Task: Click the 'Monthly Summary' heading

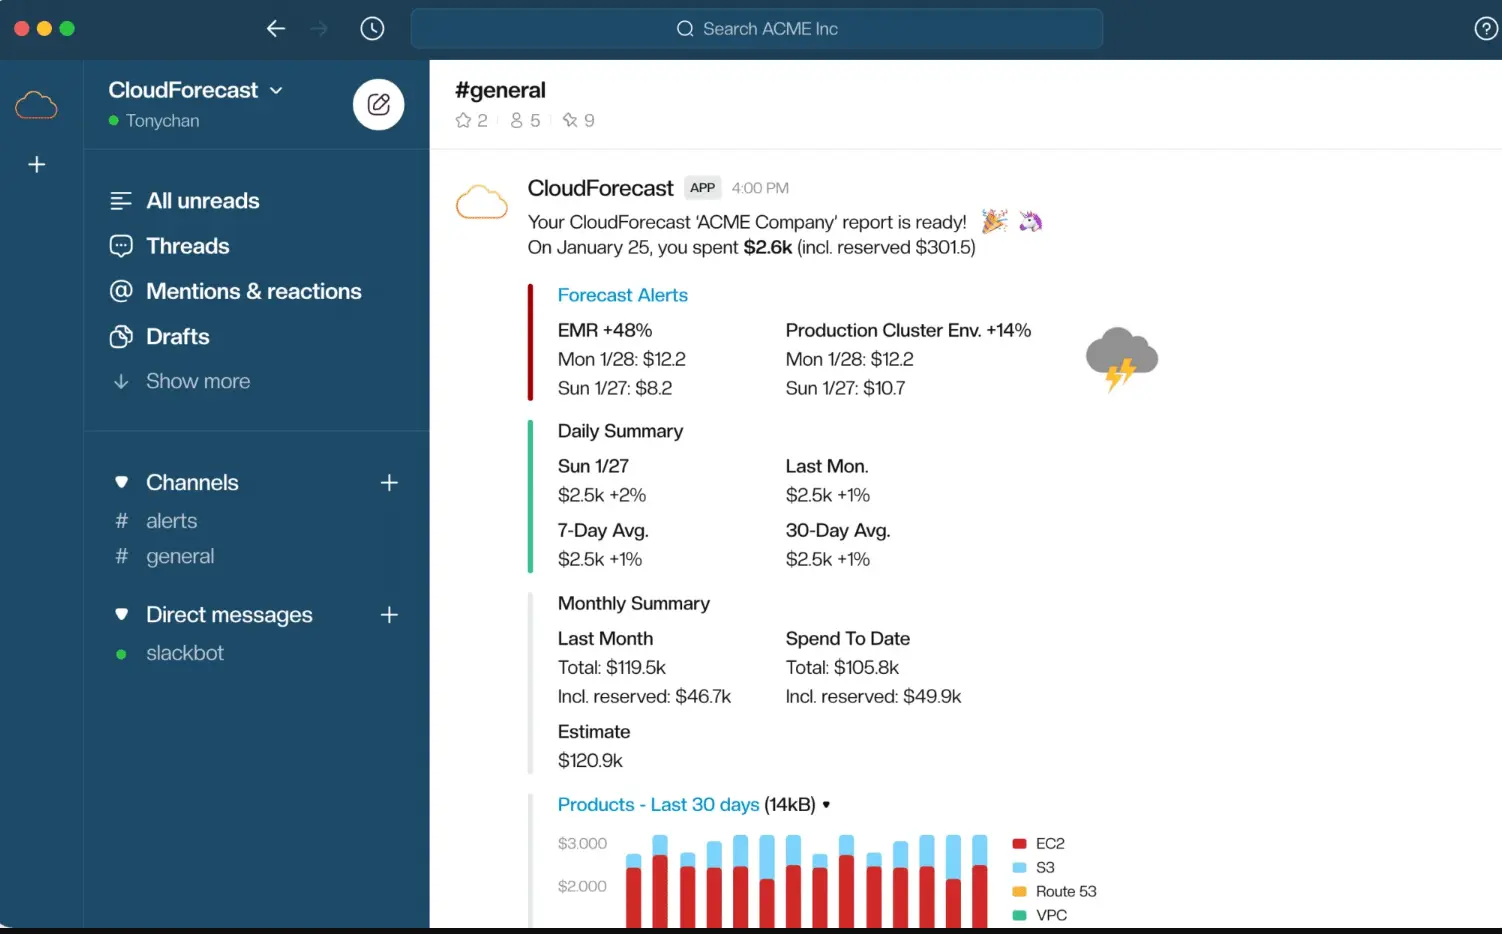Action: [x=634, y=603]
